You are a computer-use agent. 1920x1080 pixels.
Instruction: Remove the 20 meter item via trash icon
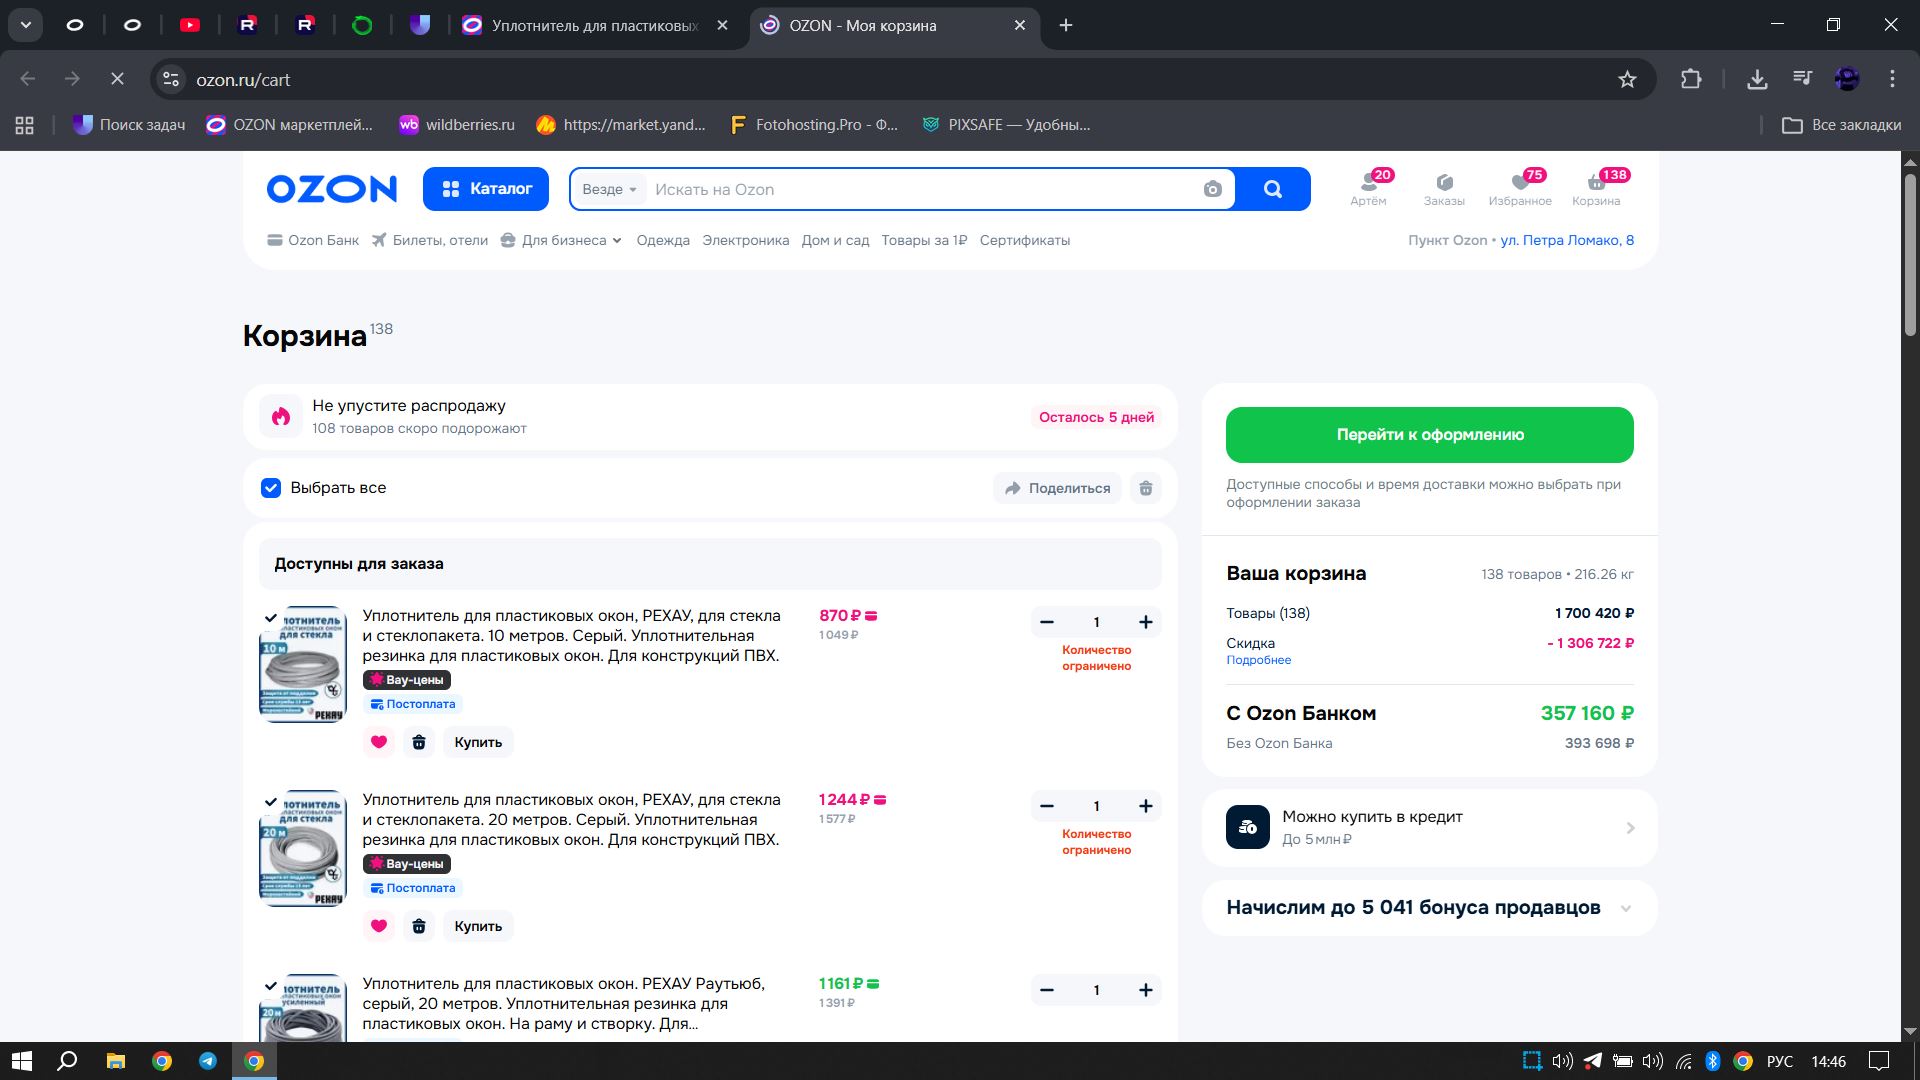419,926
